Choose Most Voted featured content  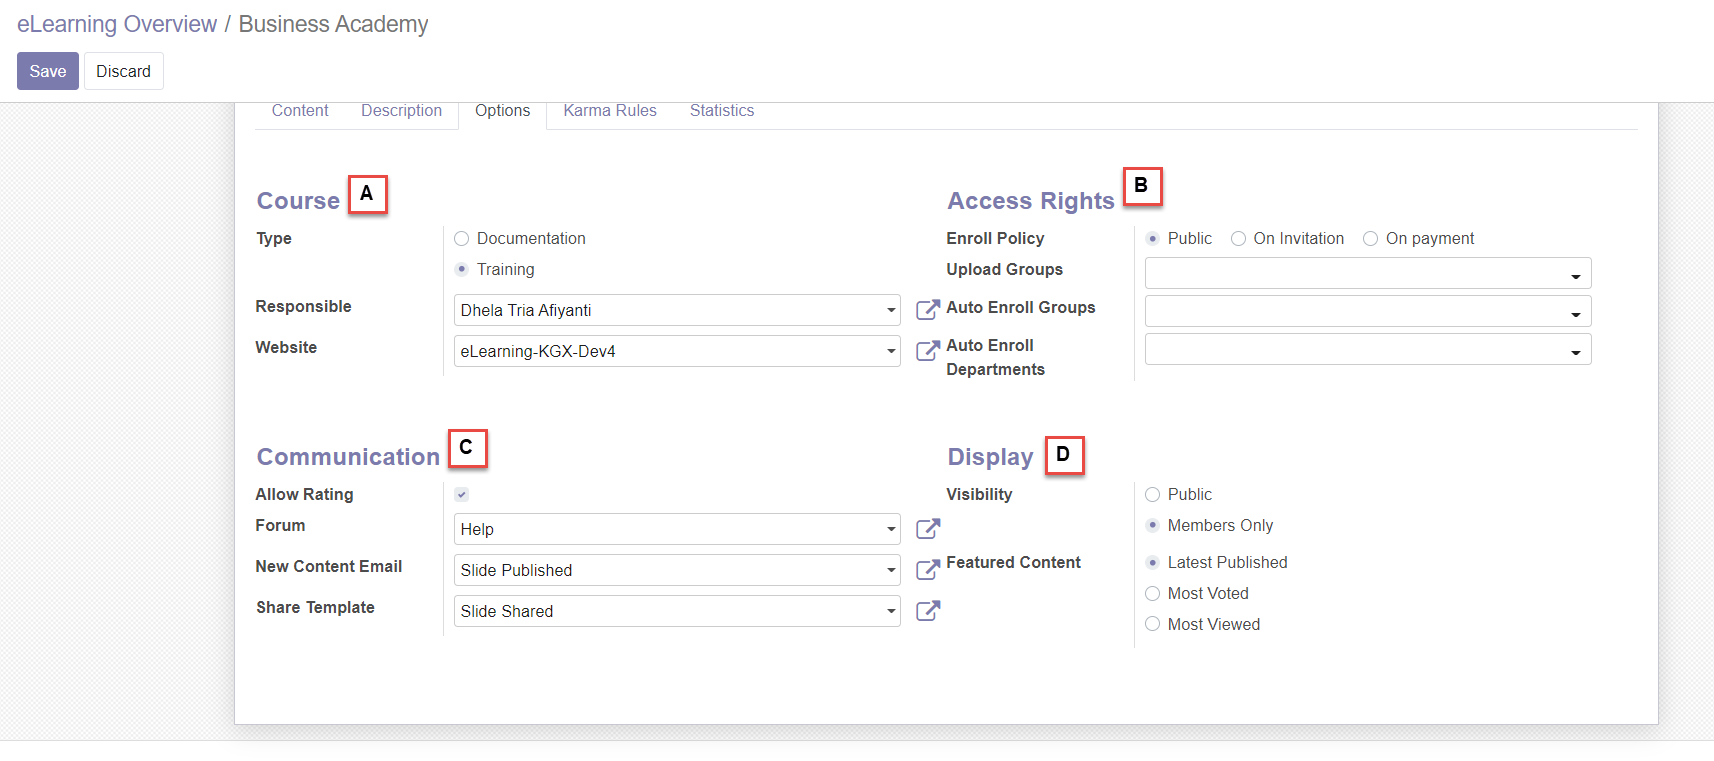coord(1153,593)
